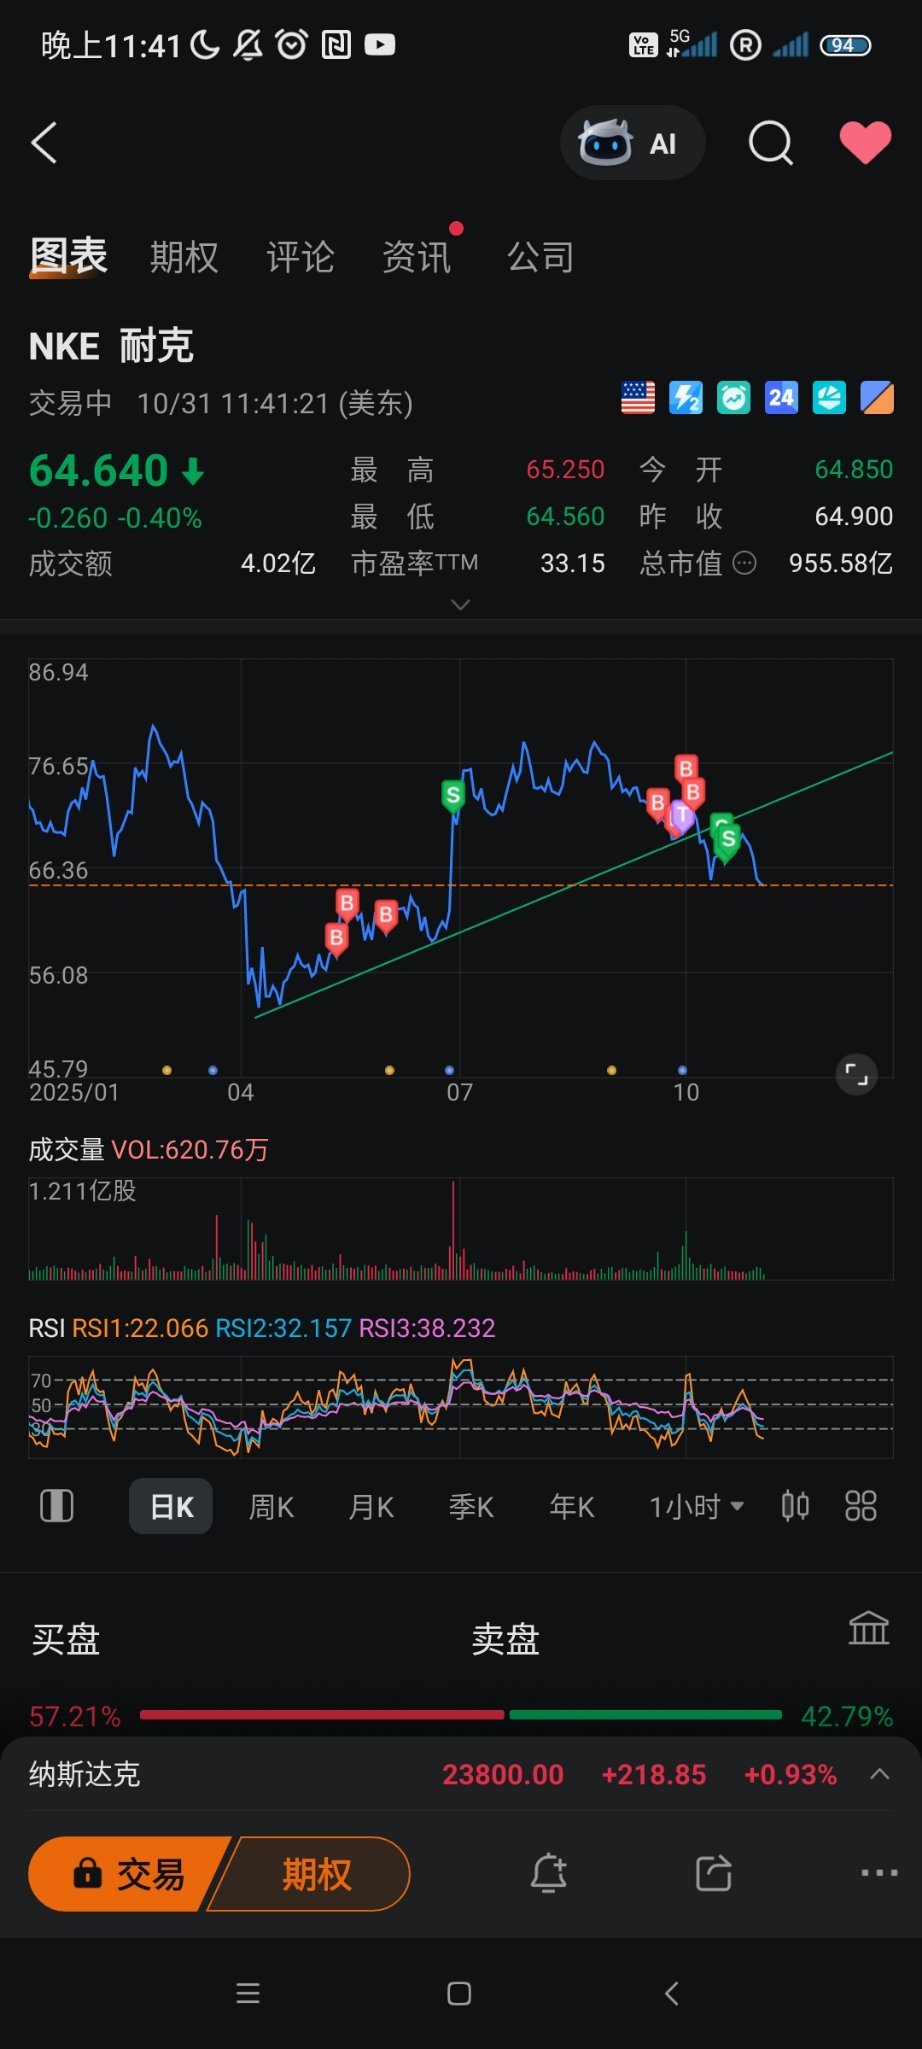Tap the 955.58亿 market cap value
Viewport: 922px width, 2049px height.
point(840,564)
